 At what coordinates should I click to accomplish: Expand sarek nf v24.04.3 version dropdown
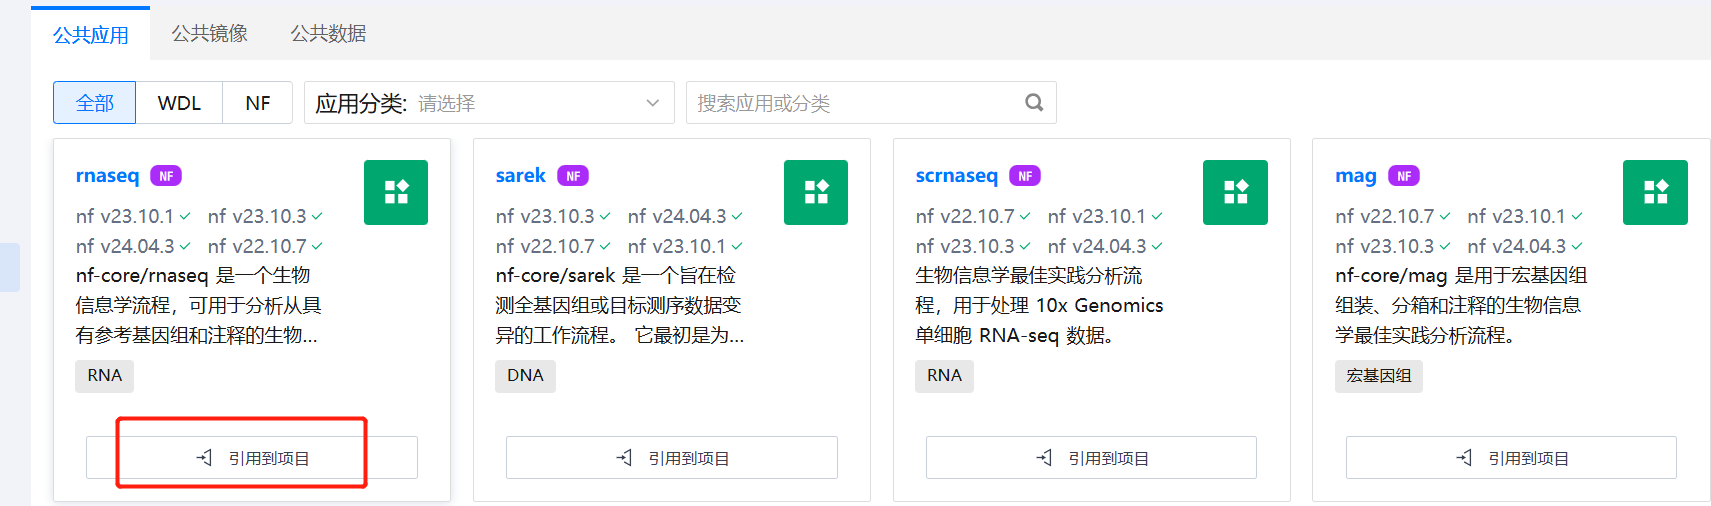[x=685, y=216]
